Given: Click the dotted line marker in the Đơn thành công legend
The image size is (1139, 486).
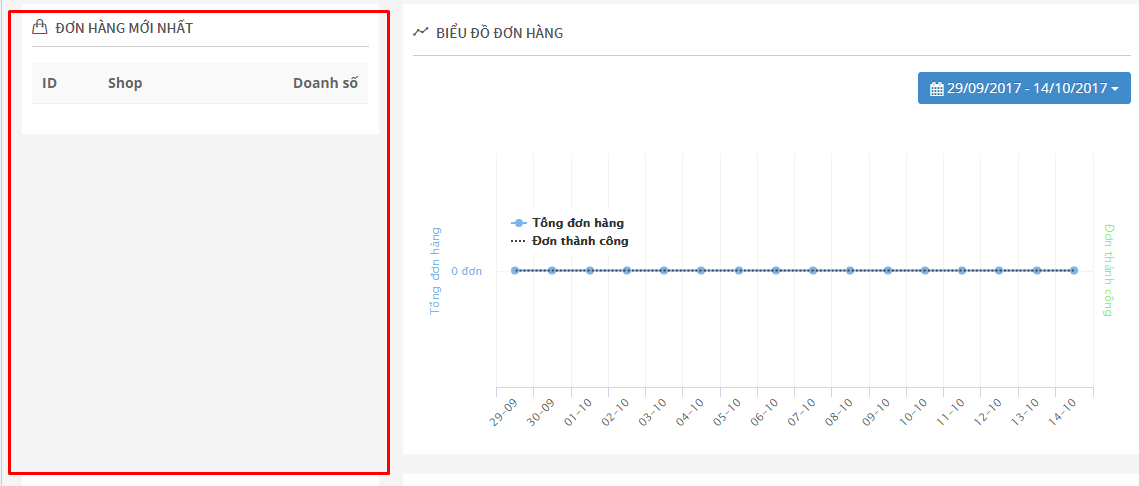Looking at the screenshot, I should [x=518, y=241].
